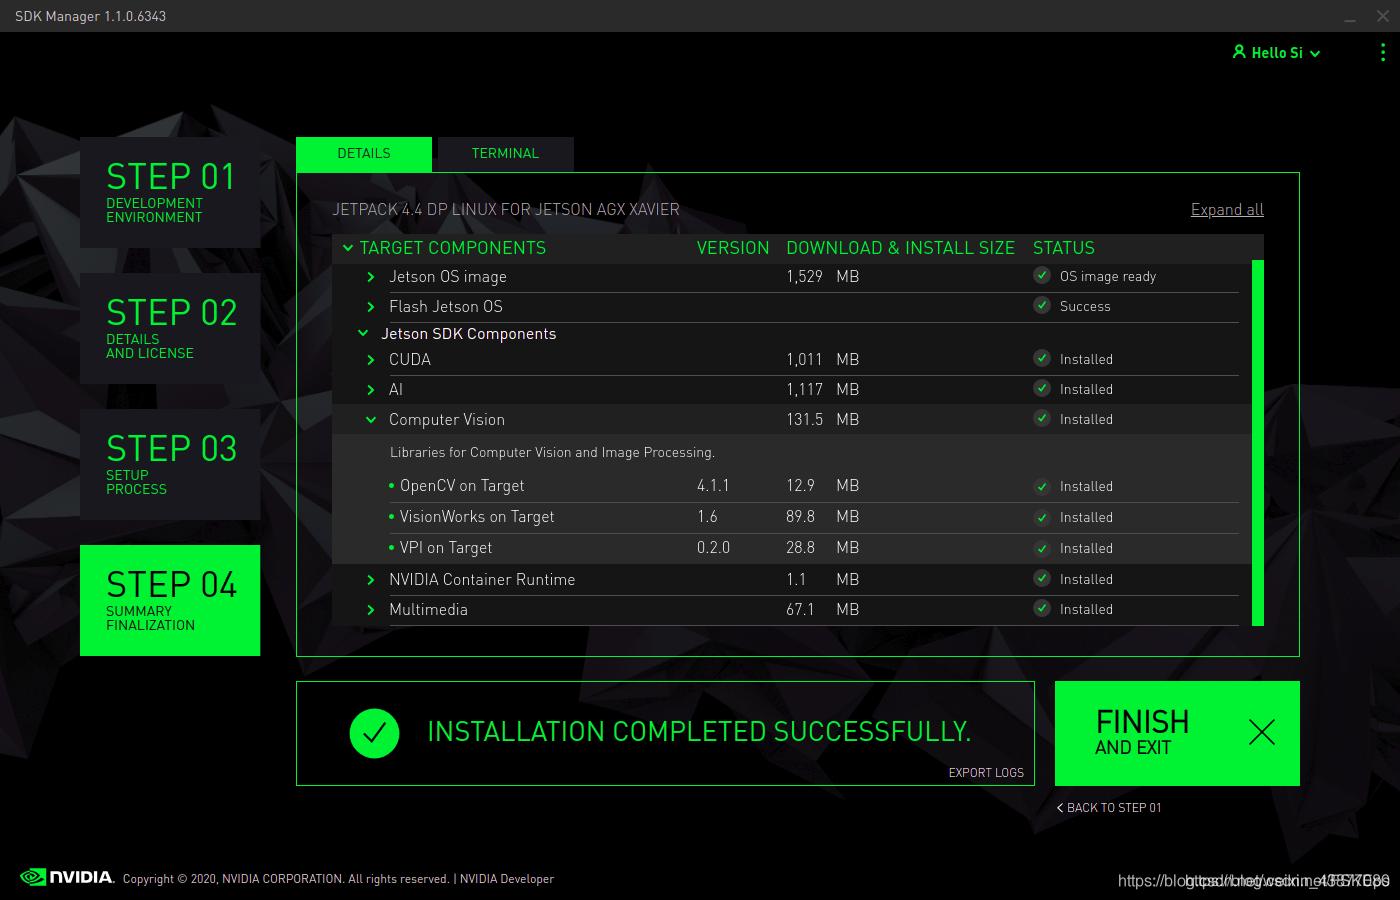Click Libraries for Computer Vision description text
Screen dimensions: 1400x900
(x=552, y=453)
